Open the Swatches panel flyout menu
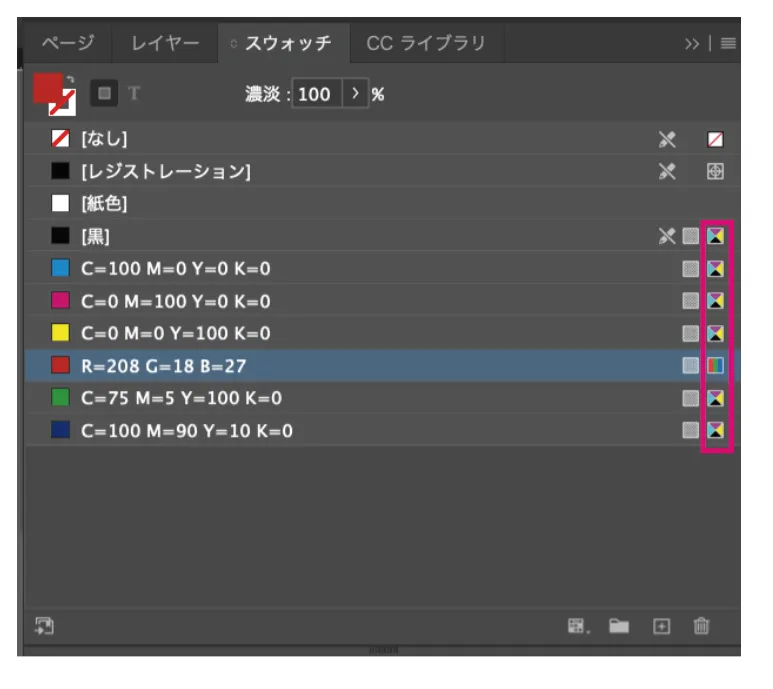This screenshot has height=689, width=773. pos(728,44)
